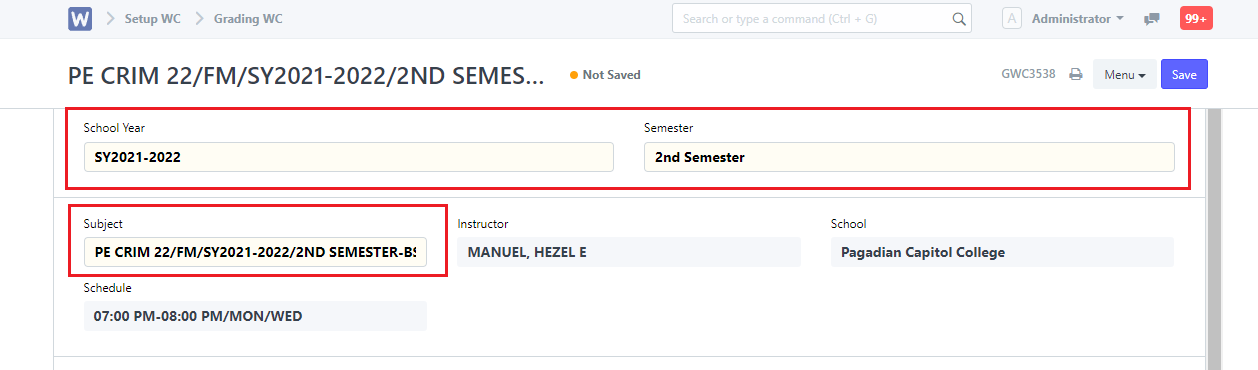Screen dimensions: 1258x370
Task: Click the School Year input field
Action: 348,157
